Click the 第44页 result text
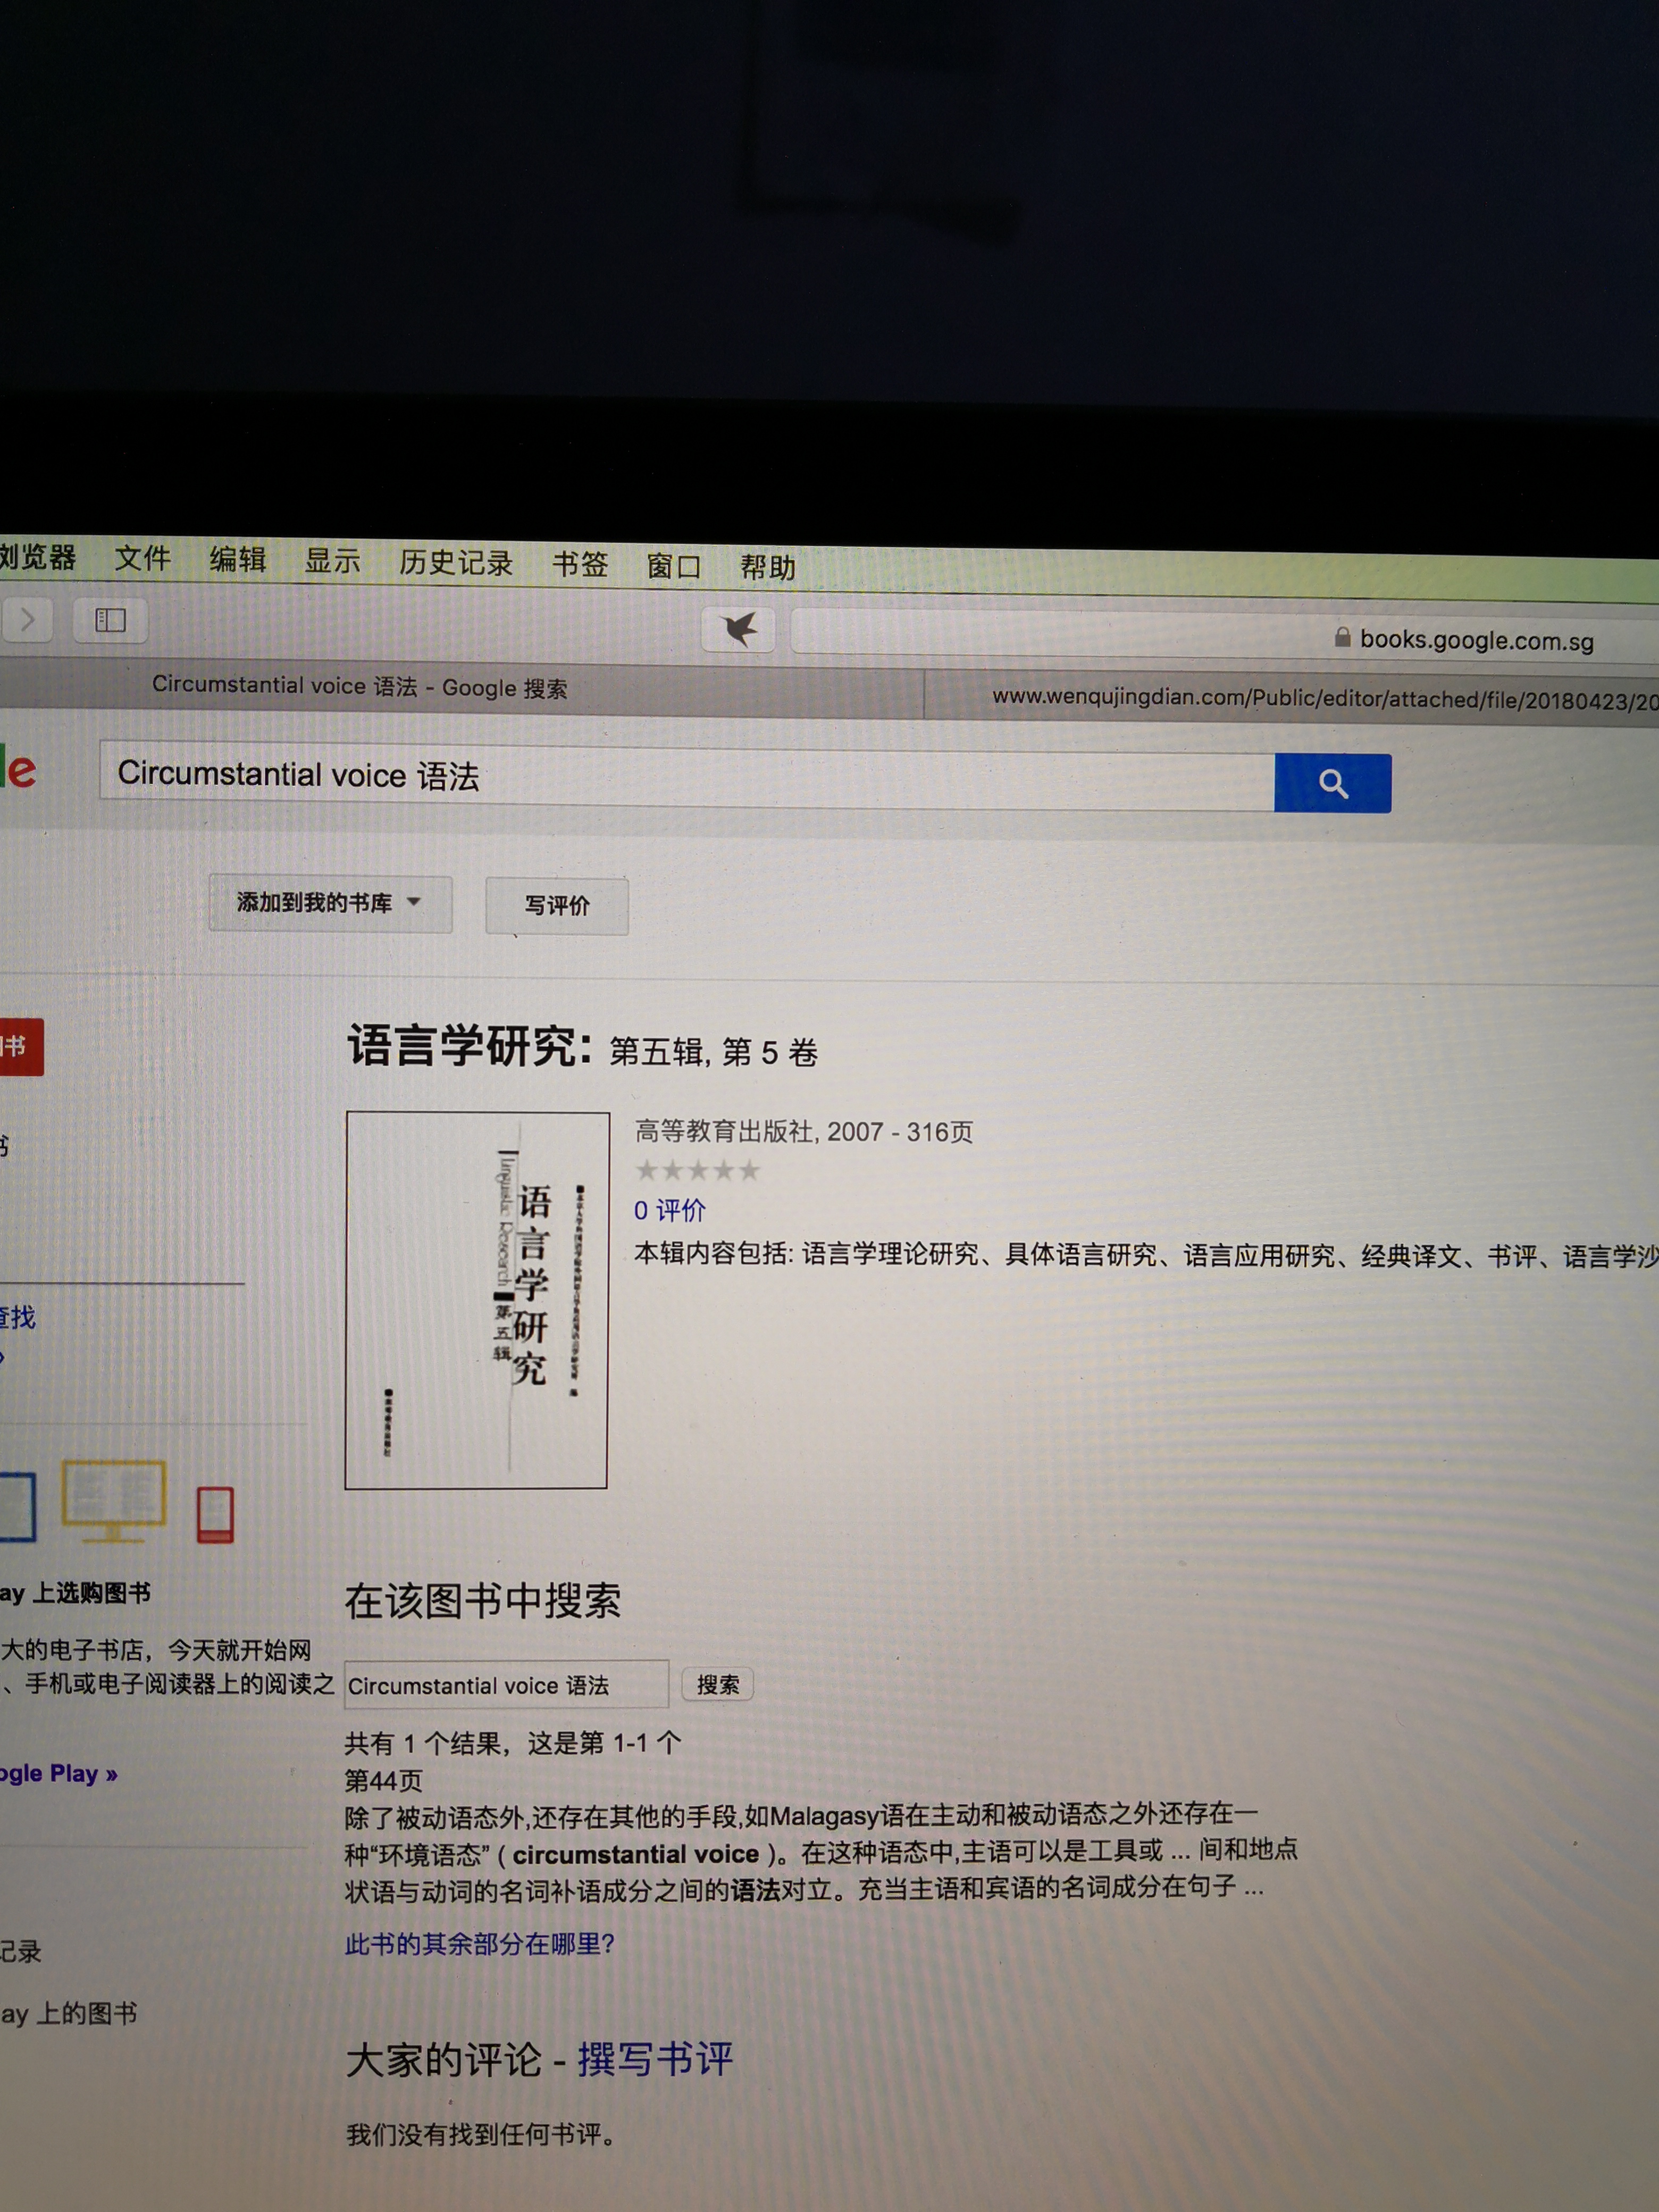 coord(384,1780)
